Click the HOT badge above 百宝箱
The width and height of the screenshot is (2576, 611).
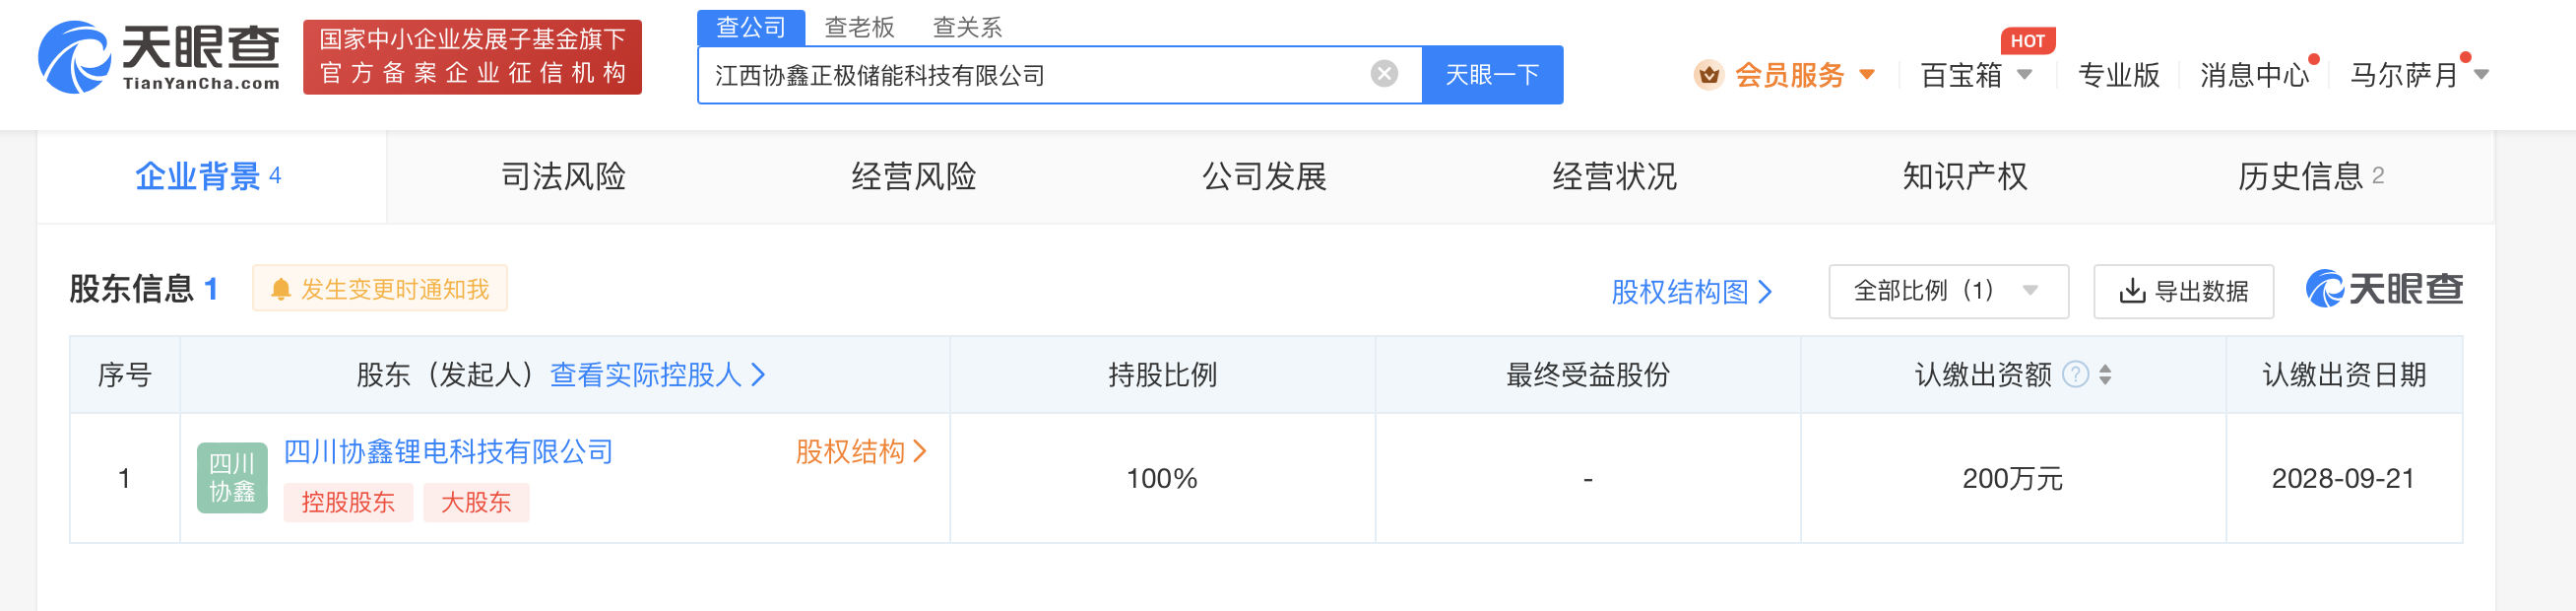point(2027,41)
